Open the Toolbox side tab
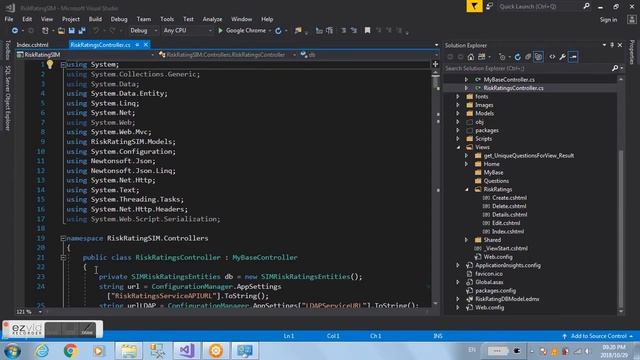Screen dimensions: 640x360 tap(7, 50)
